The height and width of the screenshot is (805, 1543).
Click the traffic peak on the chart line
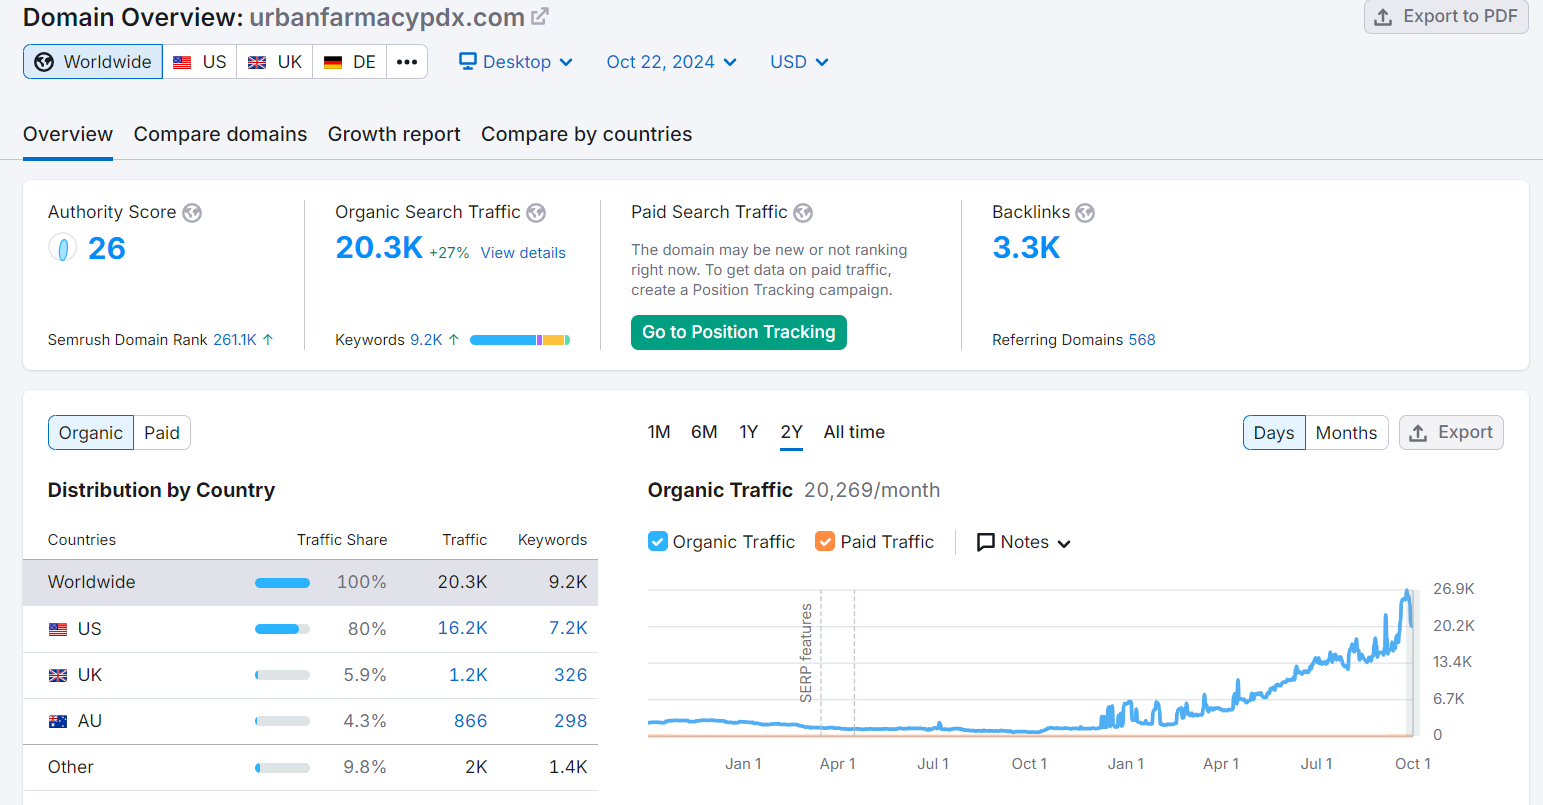1407,592
